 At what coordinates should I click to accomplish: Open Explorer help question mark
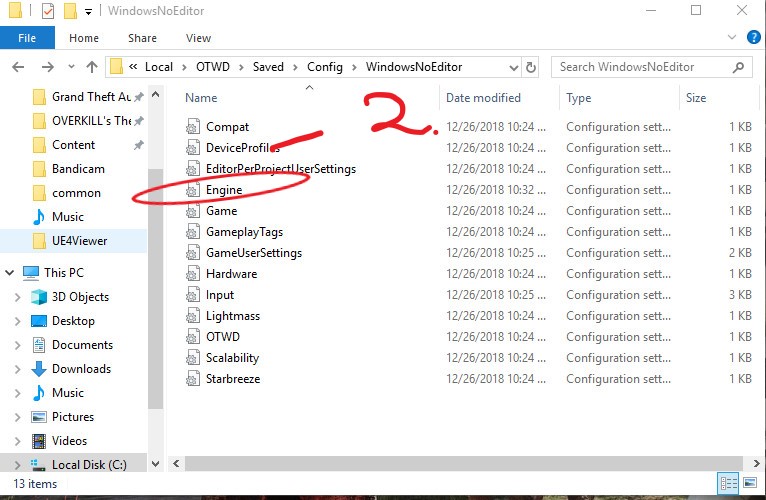tap(753, 37)
